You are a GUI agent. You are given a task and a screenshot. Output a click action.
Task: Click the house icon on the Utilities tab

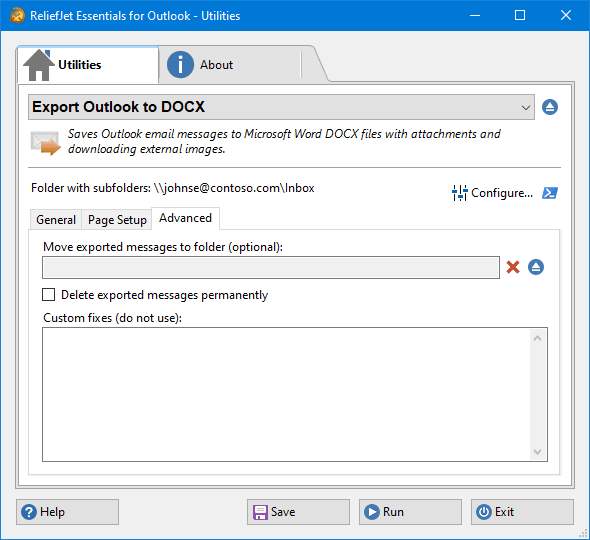(x=38, y=65)
